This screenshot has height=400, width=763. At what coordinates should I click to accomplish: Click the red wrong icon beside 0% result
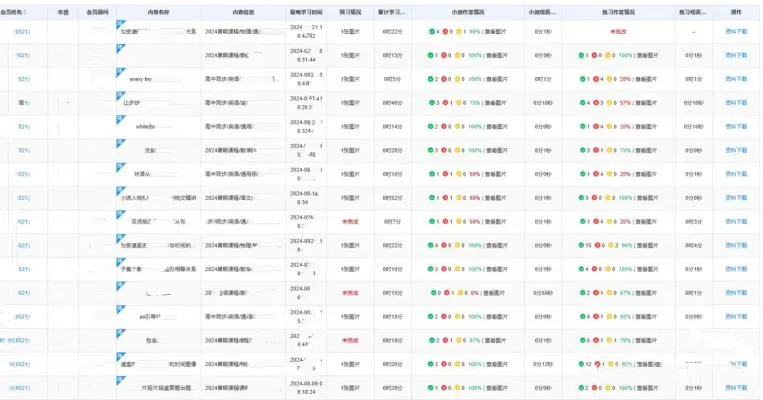pyautogui.click(x=446, y=293)
